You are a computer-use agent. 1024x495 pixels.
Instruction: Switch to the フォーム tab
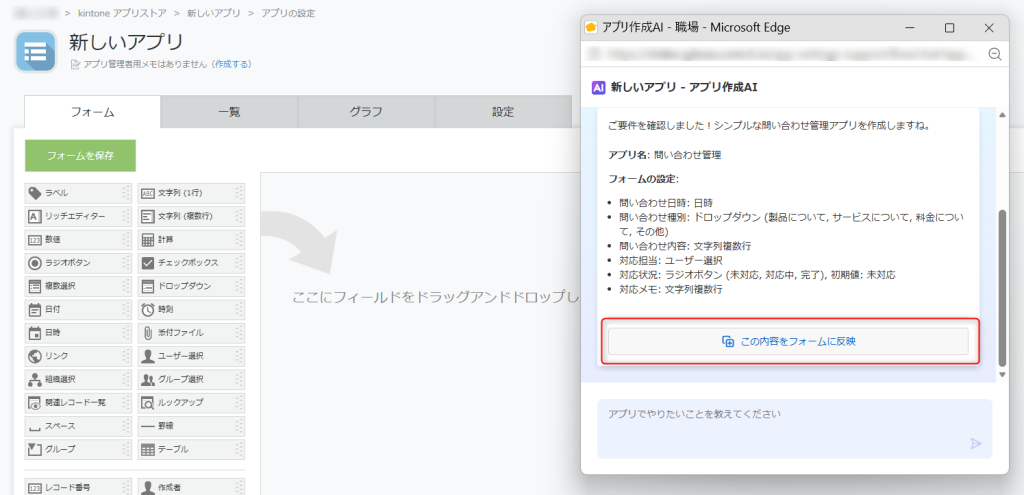(93, 112)
